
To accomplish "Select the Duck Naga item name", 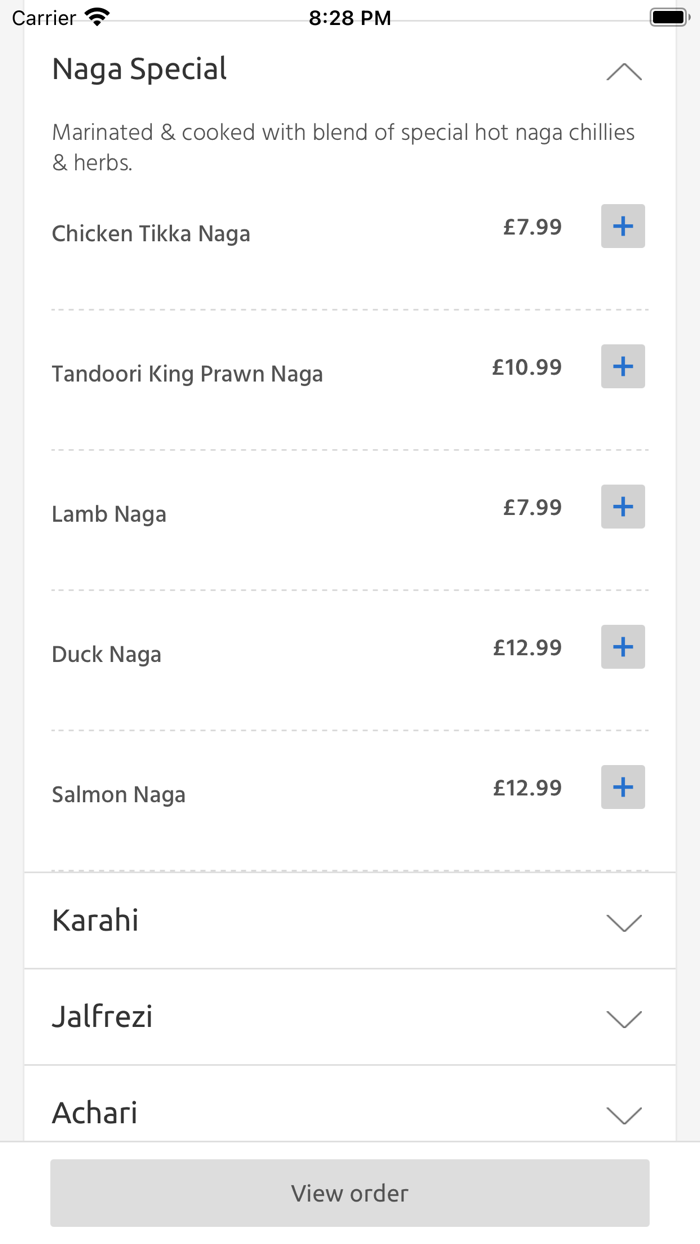I will click(106, 654).
